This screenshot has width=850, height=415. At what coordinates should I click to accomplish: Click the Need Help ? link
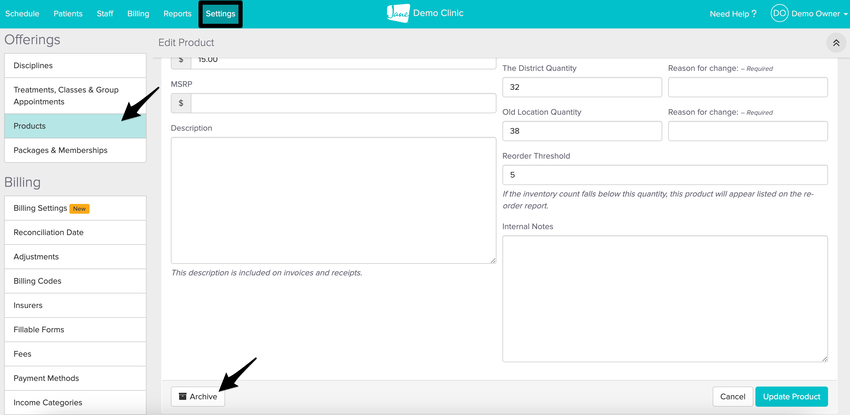click(733, 14)
